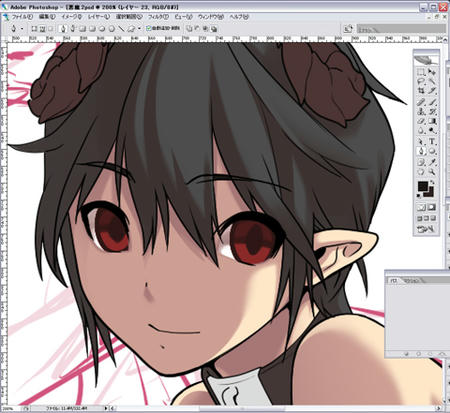The width and height of the screenshot is (450, 413).
Task: Select the Zoom tool
Action: point(432,172)
